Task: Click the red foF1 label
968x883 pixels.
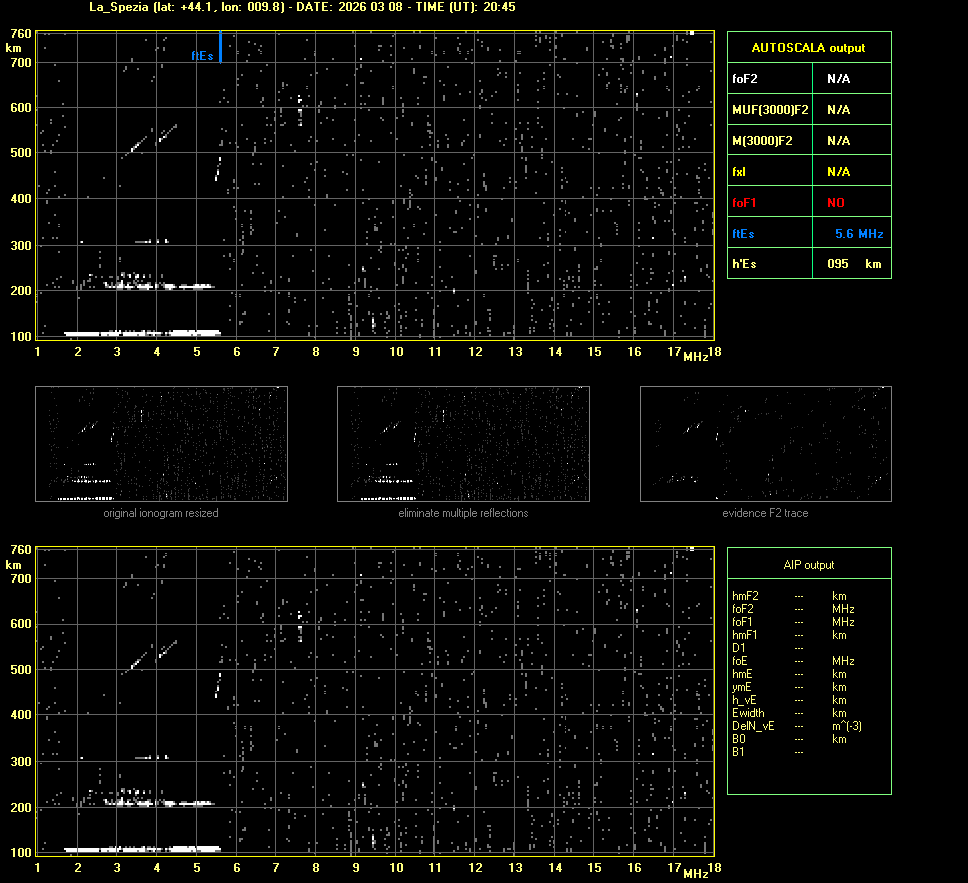Action: coord(745,203)
